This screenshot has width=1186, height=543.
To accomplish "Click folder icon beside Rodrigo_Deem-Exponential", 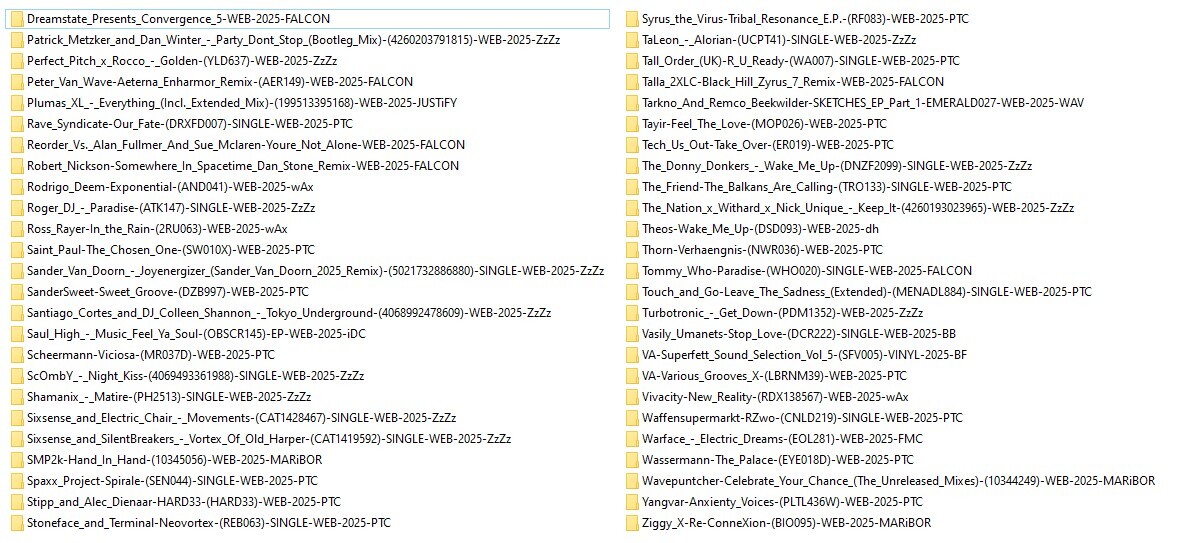I will (17, 187).
